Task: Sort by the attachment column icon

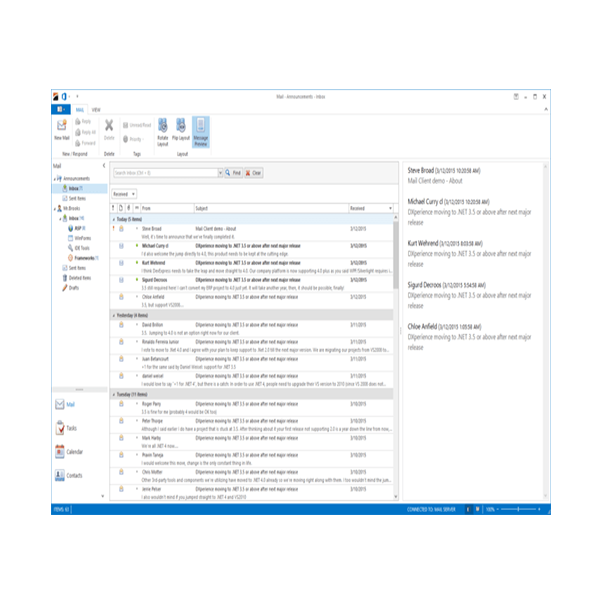Action: [x=129, y=208]
